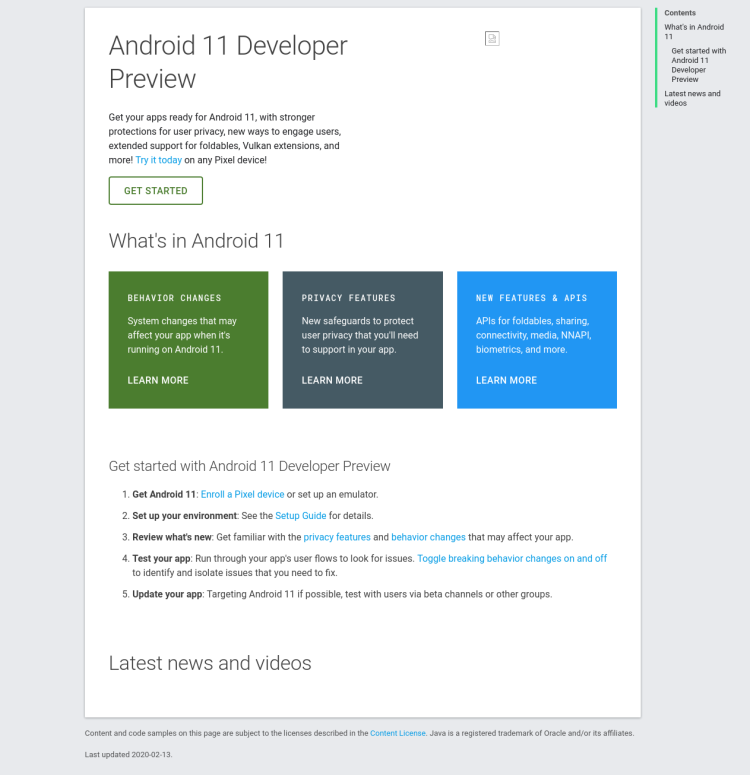Click LEARN MORE in Privacy Features card
The height and width of the screenshot is (775, 750).
pos(332,380)
